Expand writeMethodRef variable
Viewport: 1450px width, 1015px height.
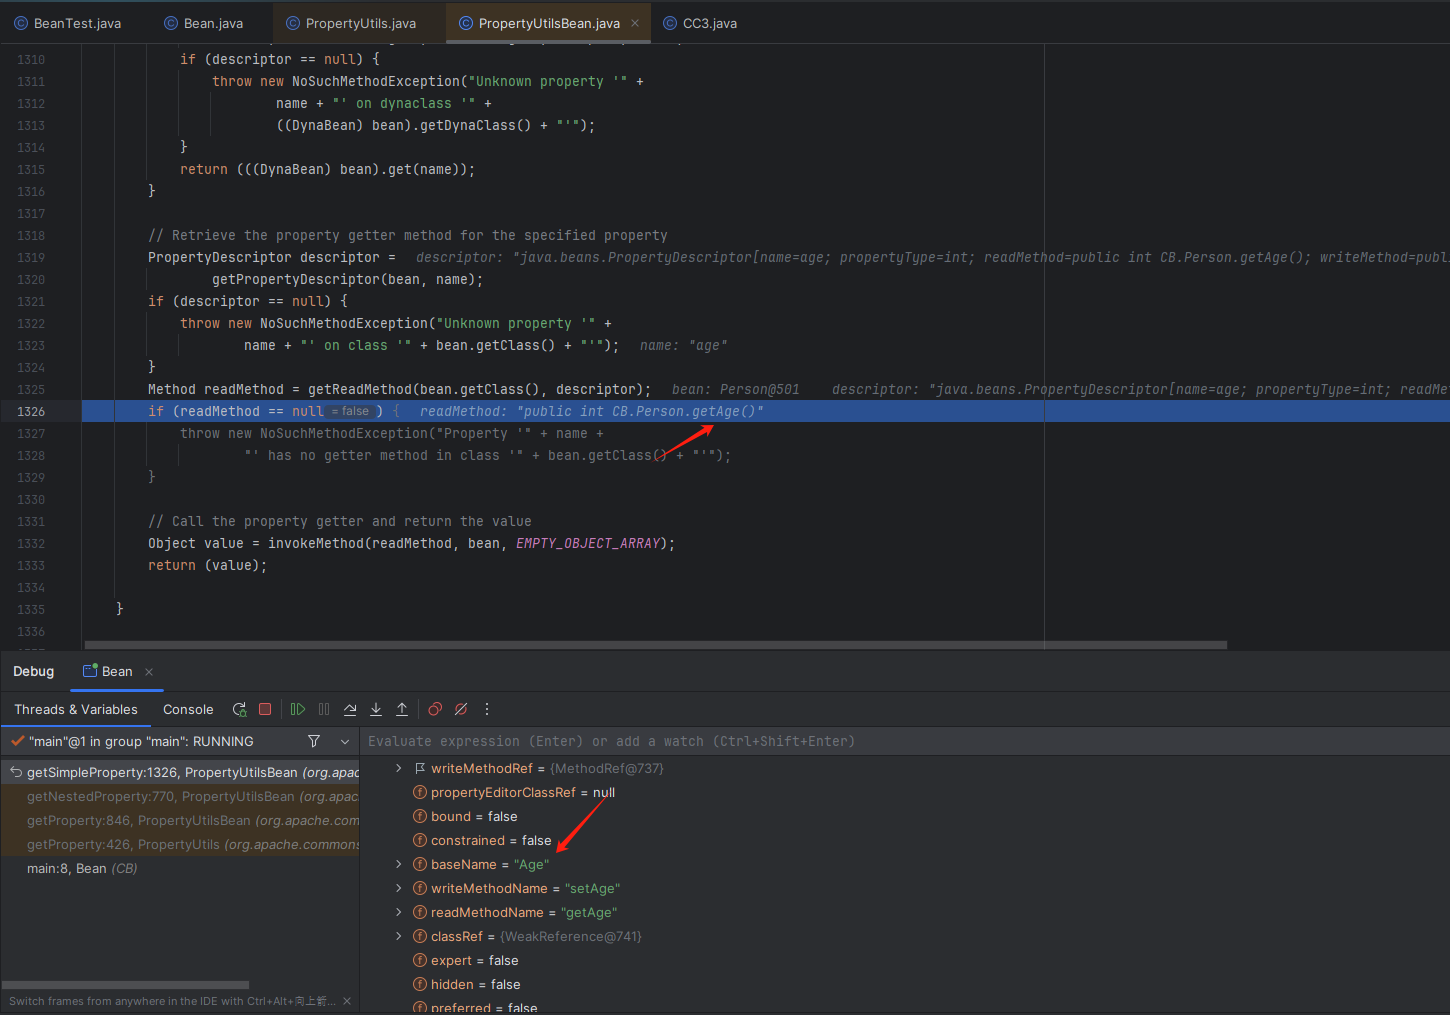point(398,768)
